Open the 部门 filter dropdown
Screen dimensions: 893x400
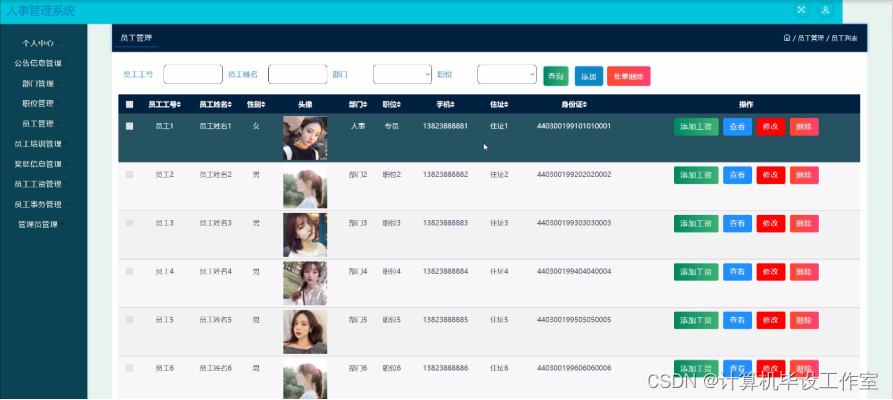point(402,74)
